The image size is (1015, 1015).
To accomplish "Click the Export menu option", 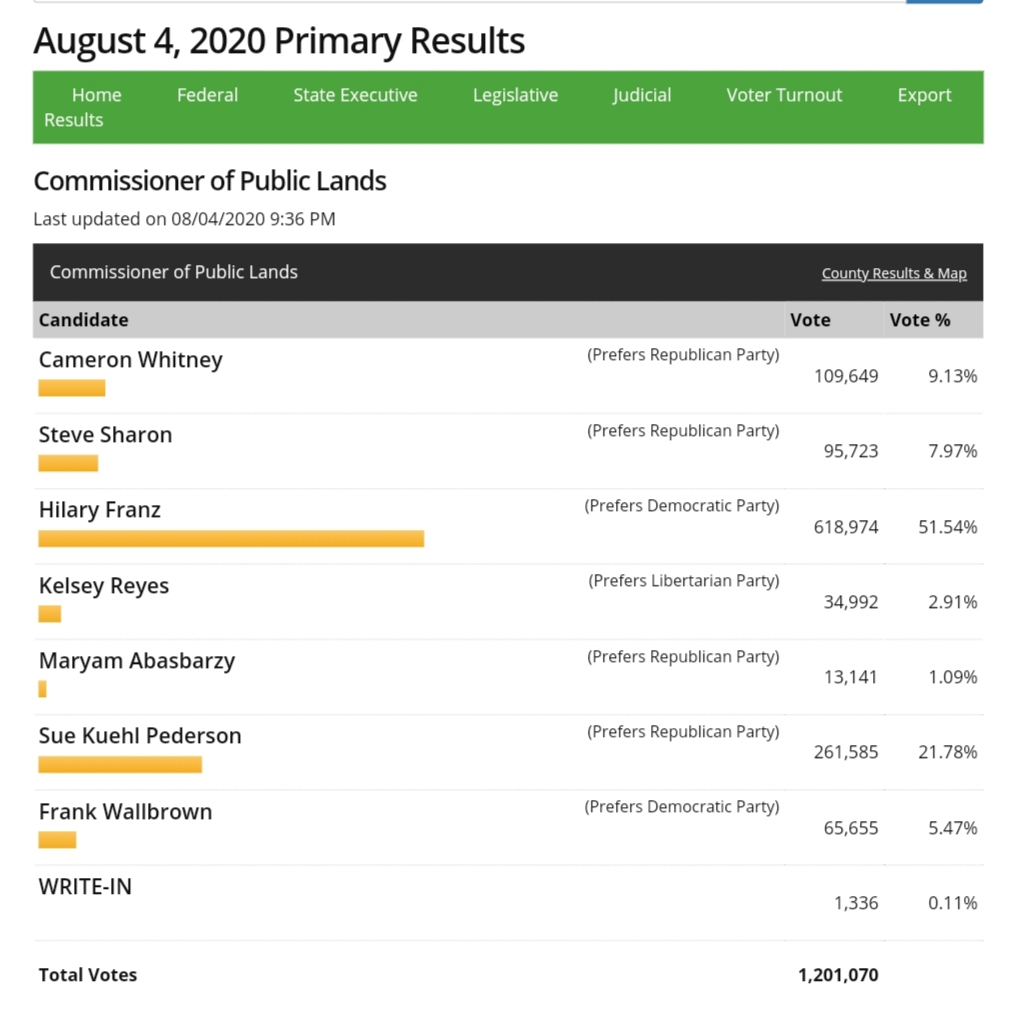I will [924, 96].
